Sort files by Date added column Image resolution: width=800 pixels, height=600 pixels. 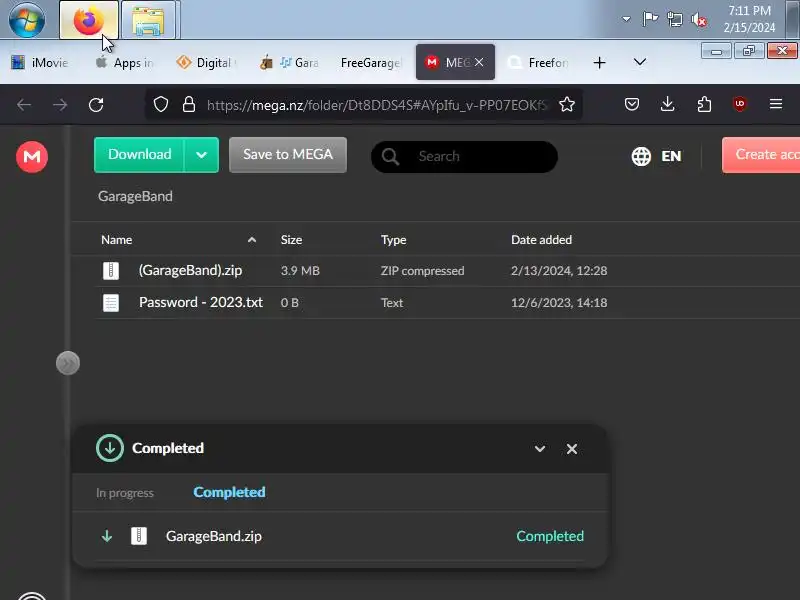541,240
